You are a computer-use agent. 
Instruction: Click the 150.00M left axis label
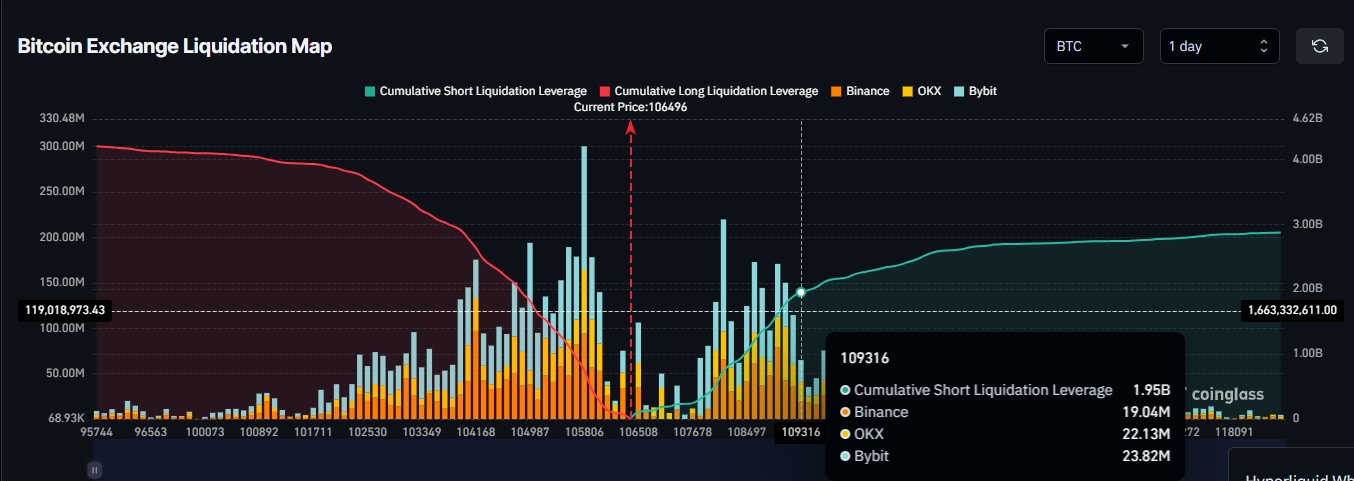pos(62,282)
